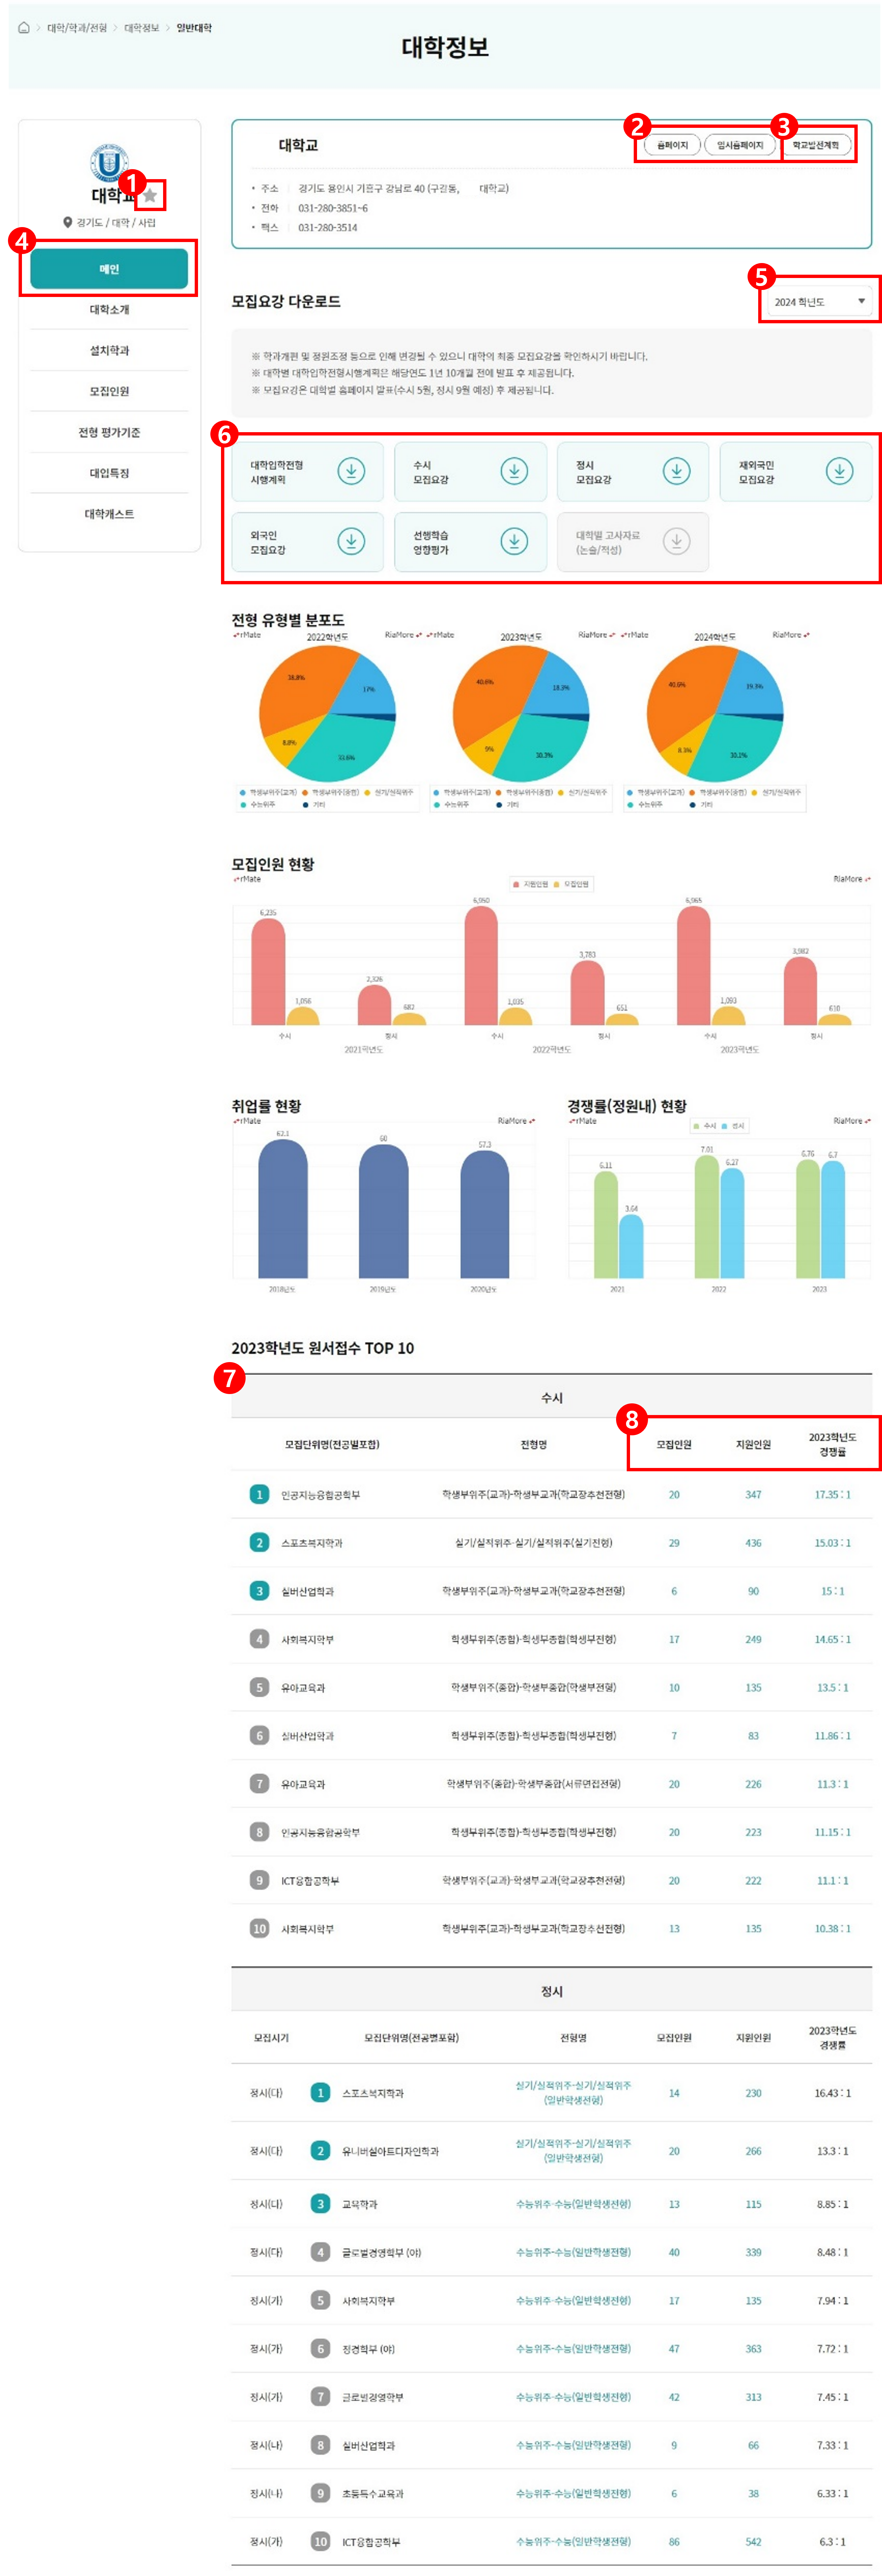Click the 학교발전계획 button
The height and width of the screenshot is (2576, 882).
pos(816,145)
